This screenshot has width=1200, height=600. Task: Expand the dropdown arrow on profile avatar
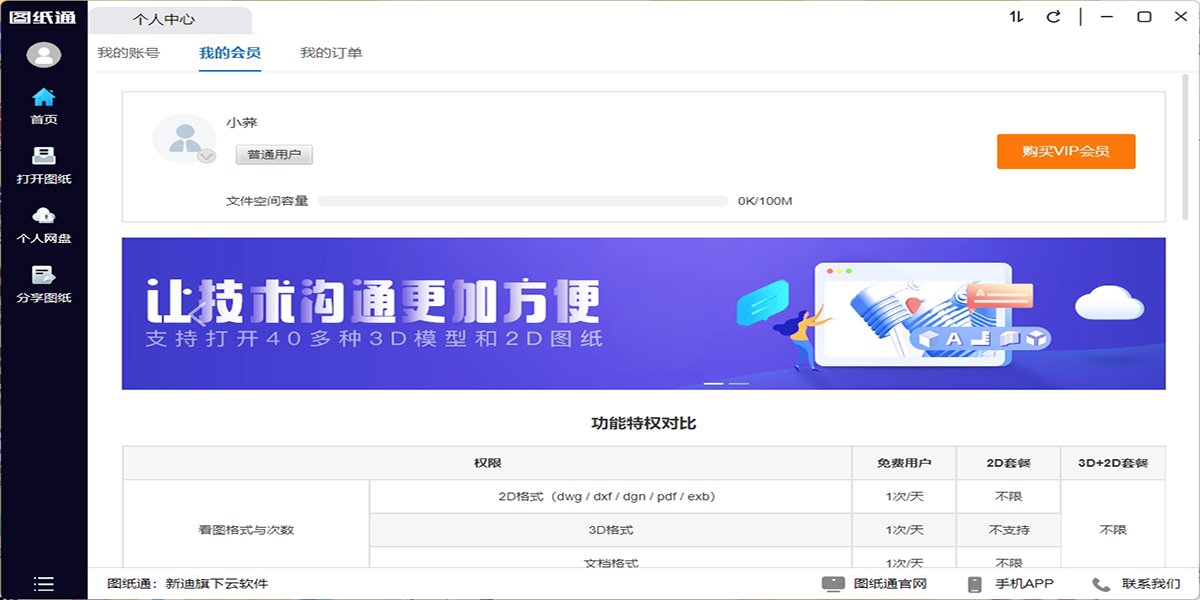[x=206, y=156]
